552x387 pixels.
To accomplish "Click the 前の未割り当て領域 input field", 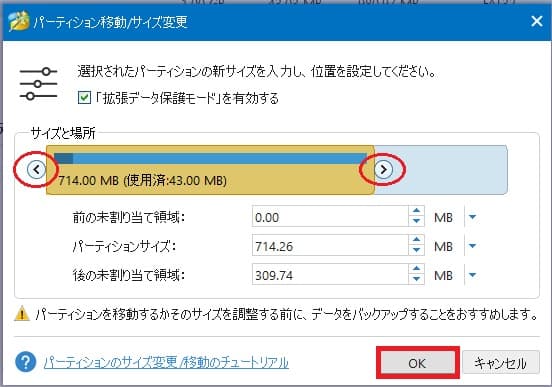I will tap(330, 217).
